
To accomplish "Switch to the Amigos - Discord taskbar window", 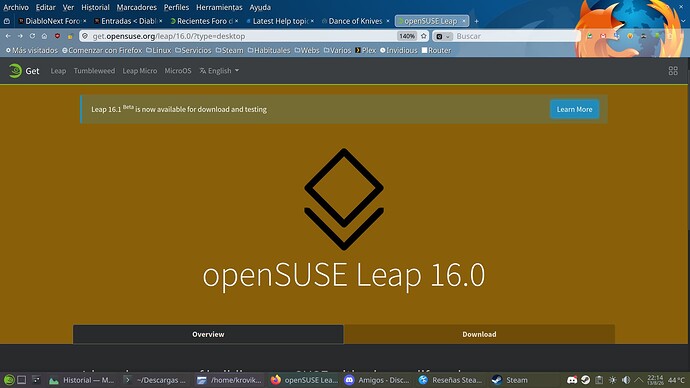I will coord(377,380).
